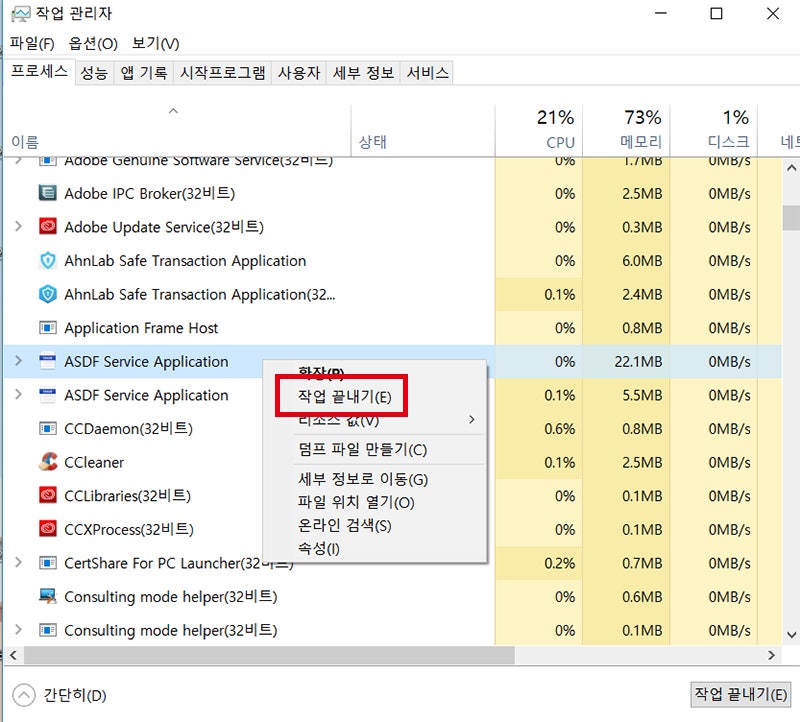Click the horizontal scrollbar left arrow
This screenshot has width=800, height=722.
pyautogui.click(x=13, y=655)
